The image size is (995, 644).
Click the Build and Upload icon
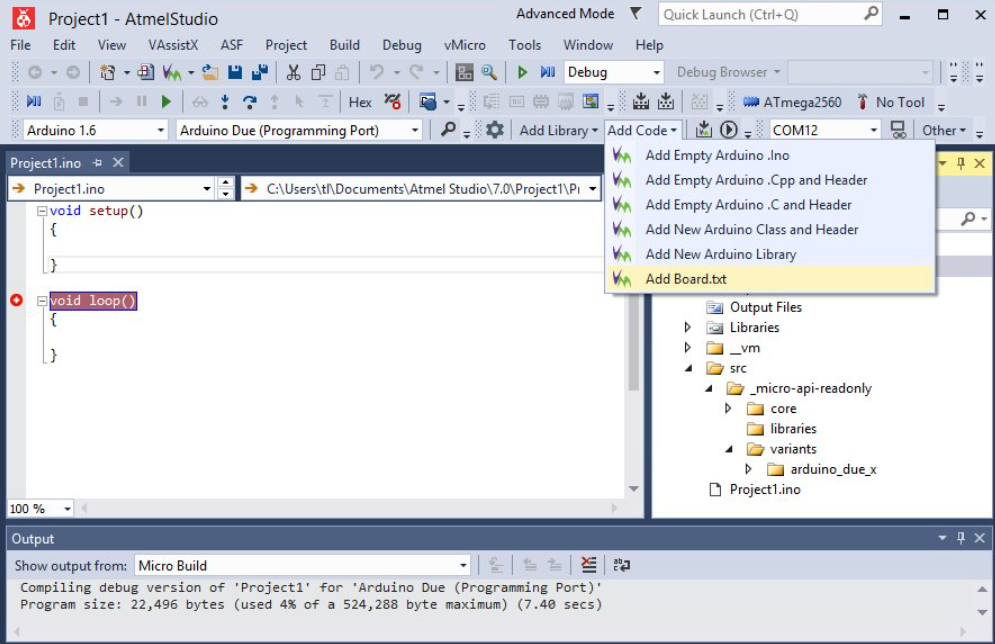pyautogui.click(x=704, y=130)
